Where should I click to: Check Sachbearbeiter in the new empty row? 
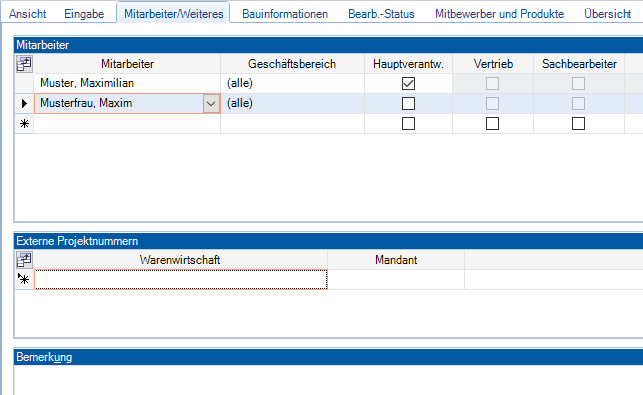579,123
